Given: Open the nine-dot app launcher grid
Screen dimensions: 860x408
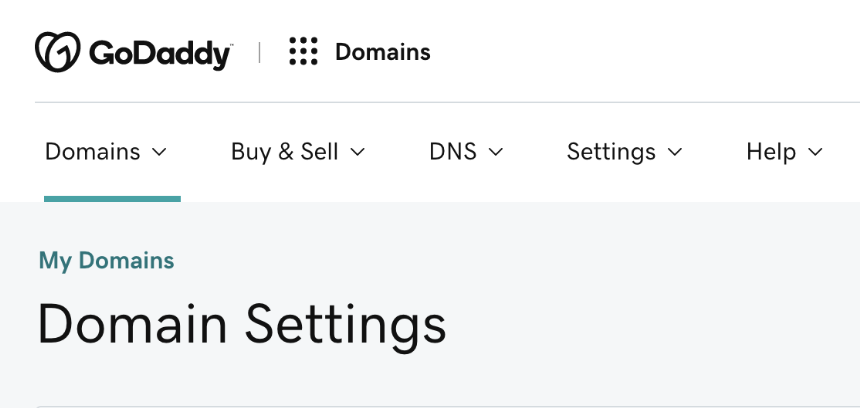Looking at the screenshot, I should [x=303, y=52].
